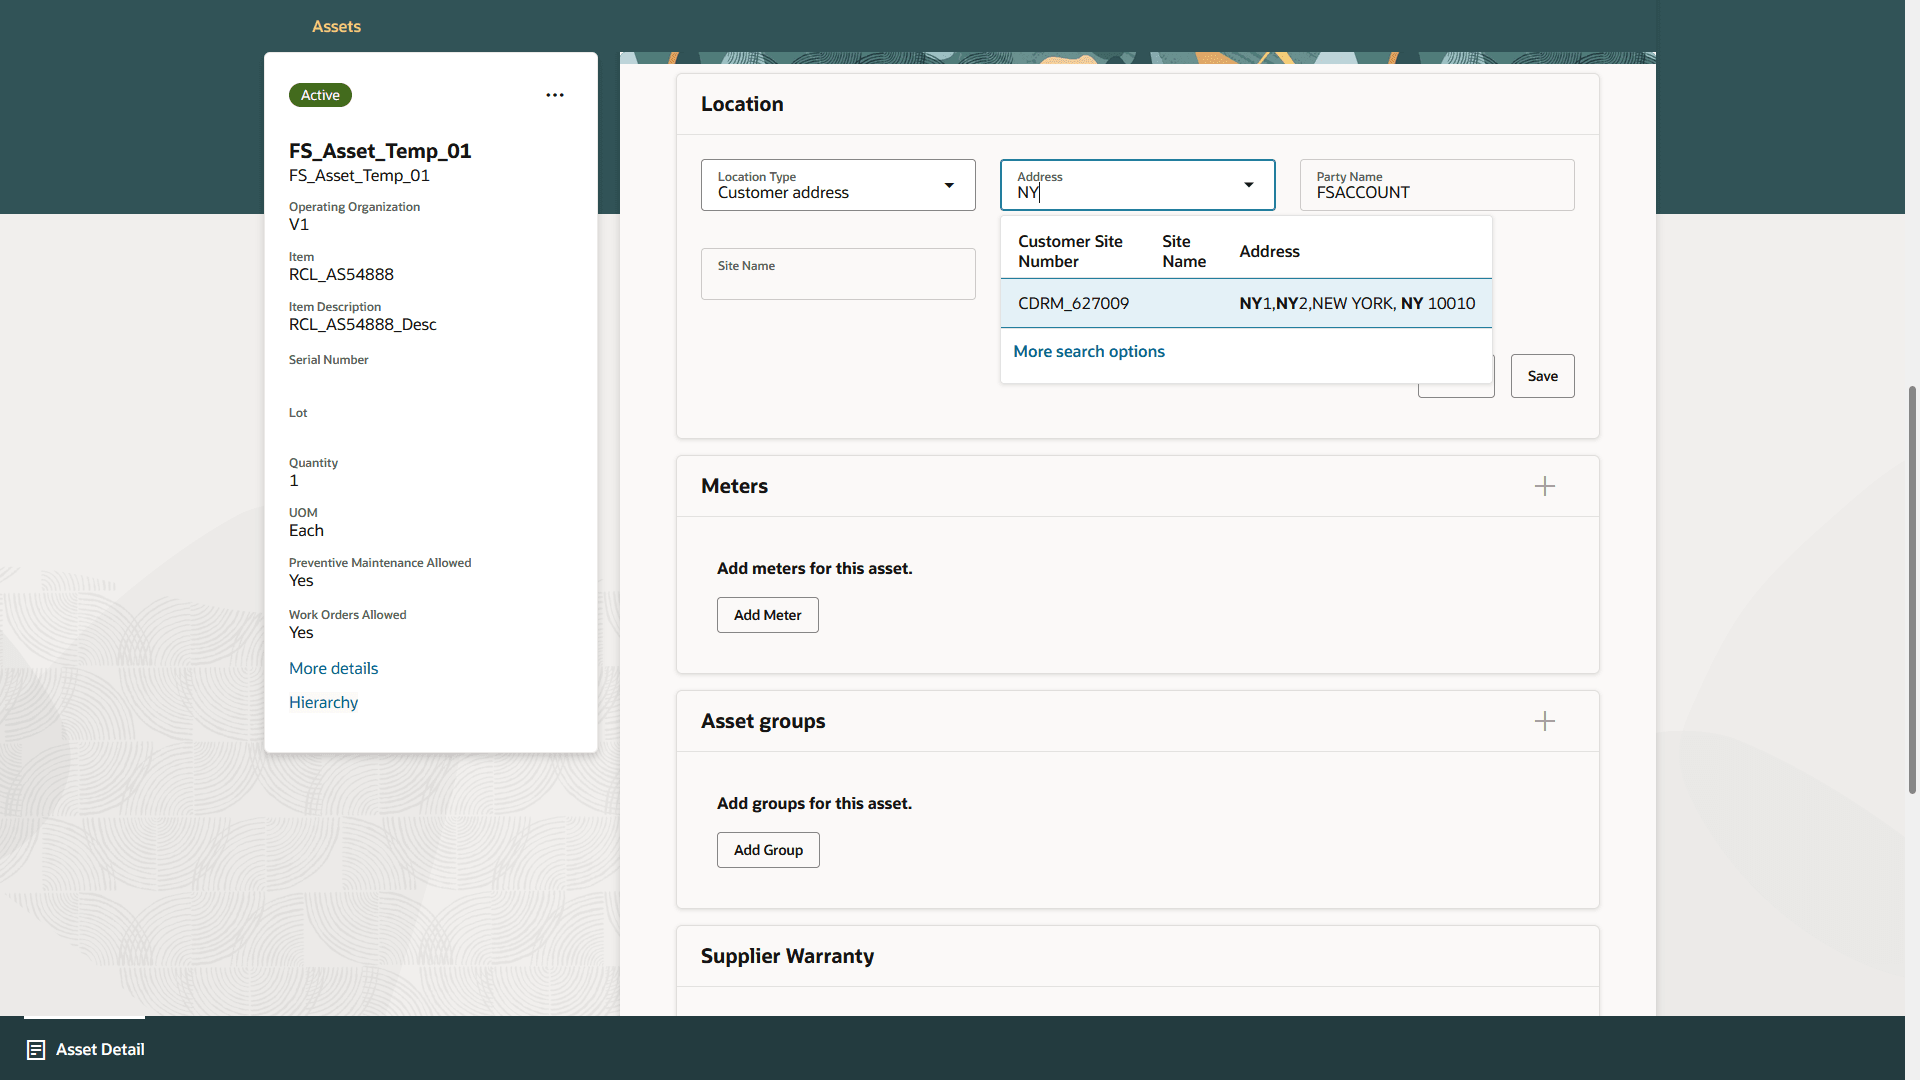
Task: Open the three-dot actions menu on asset card
Action: 555,95
